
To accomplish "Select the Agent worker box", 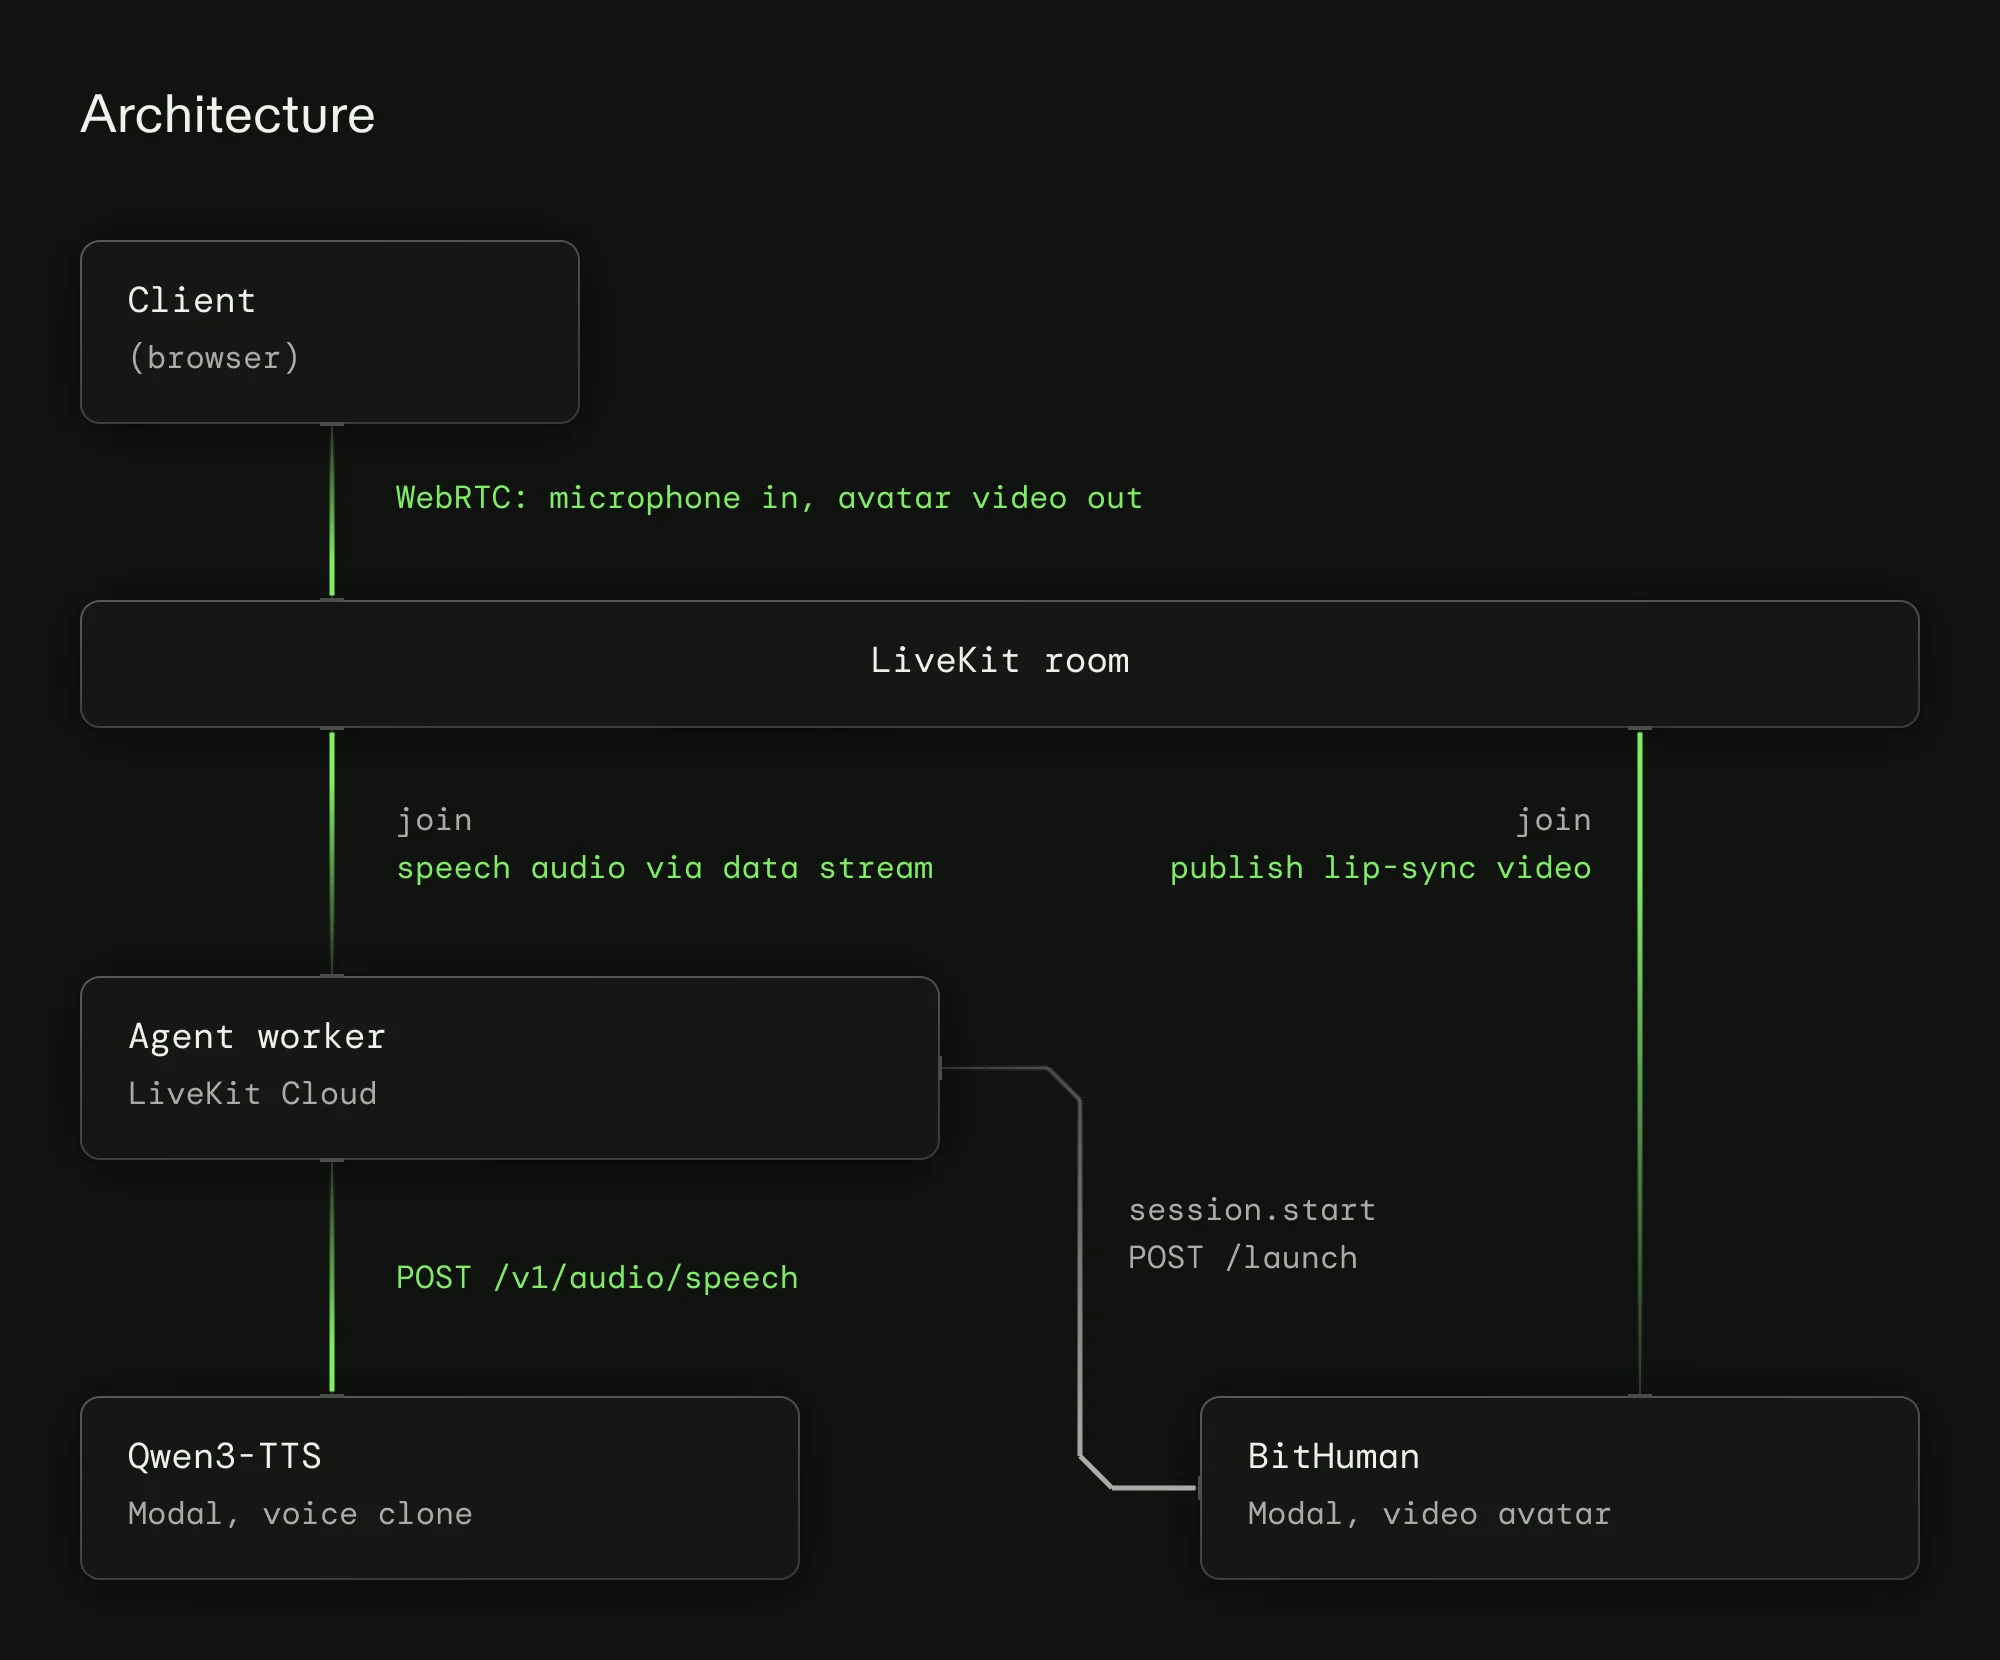I will click(510, 1068).
